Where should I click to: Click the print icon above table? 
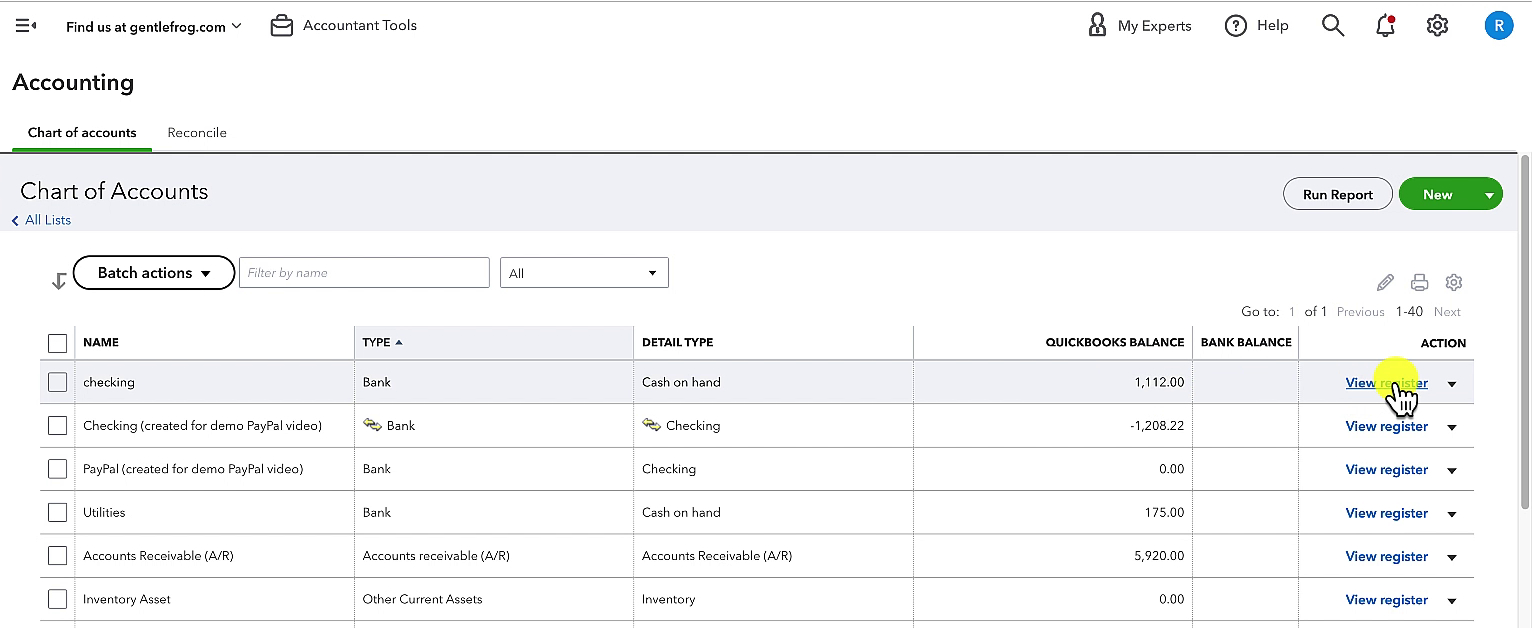pos(1419,282)
